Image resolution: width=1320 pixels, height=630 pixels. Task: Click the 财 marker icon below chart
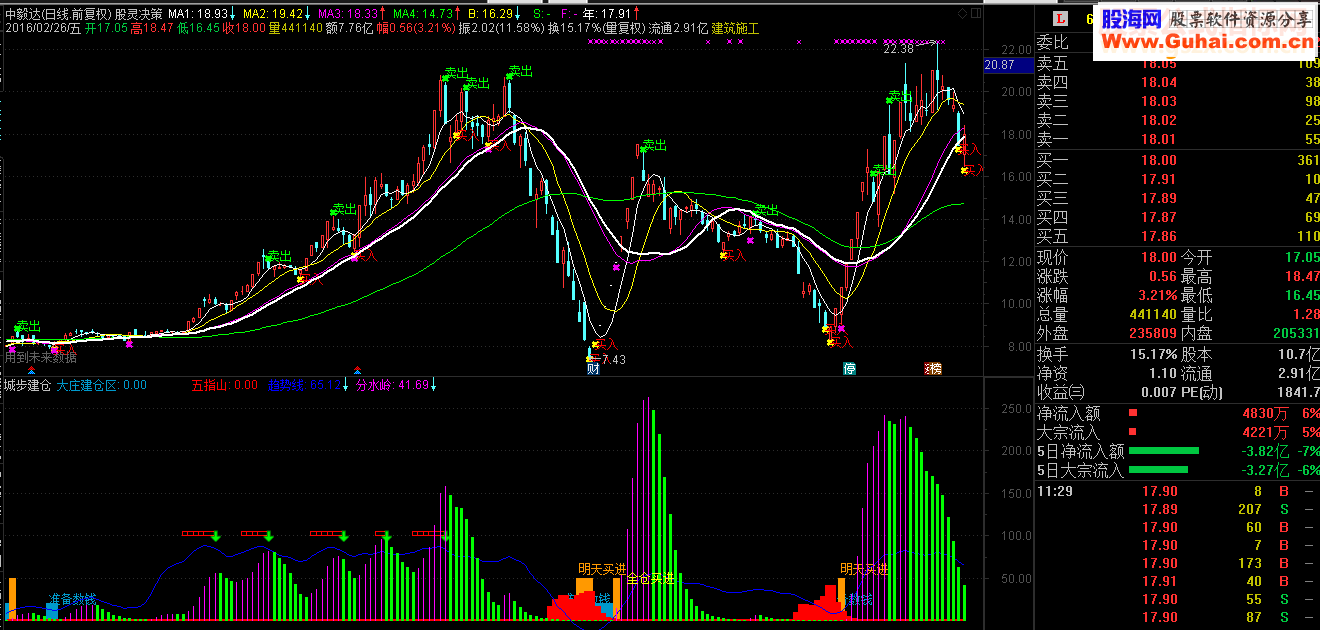click(593, 368)
